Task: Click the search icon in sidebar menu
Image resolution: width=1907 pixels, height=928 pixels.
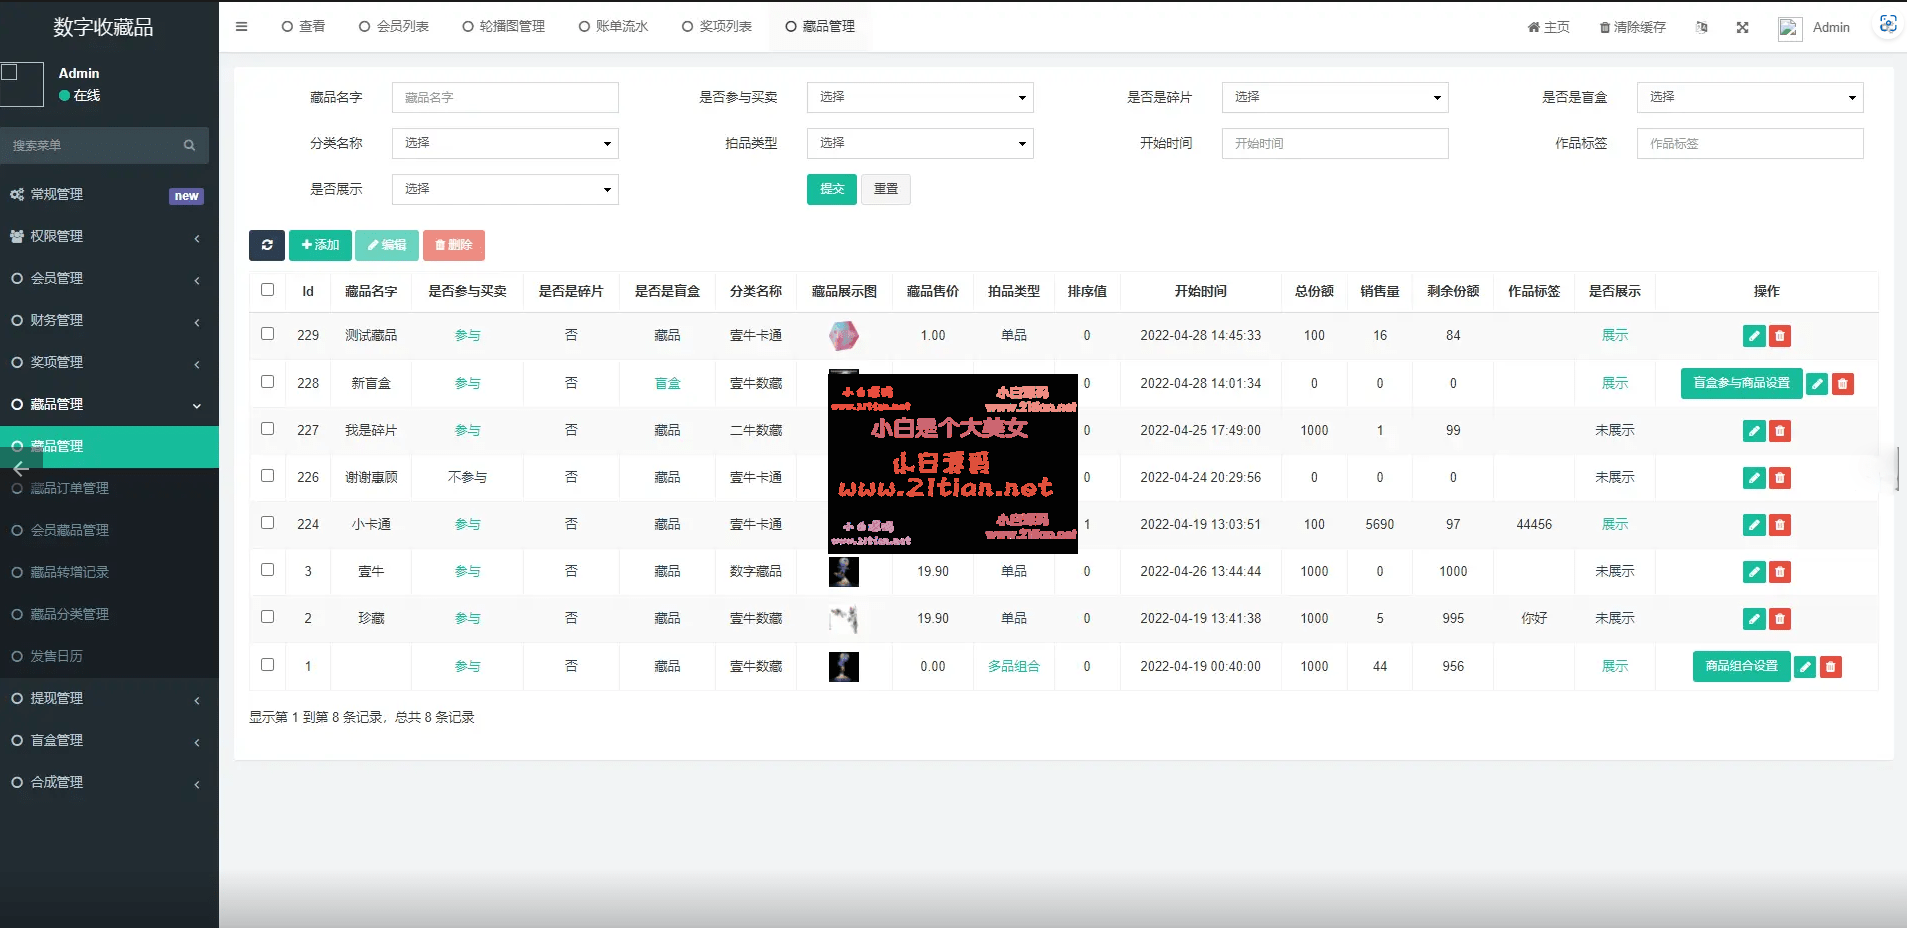Action: pyautogui.click(x=189, y=146)
